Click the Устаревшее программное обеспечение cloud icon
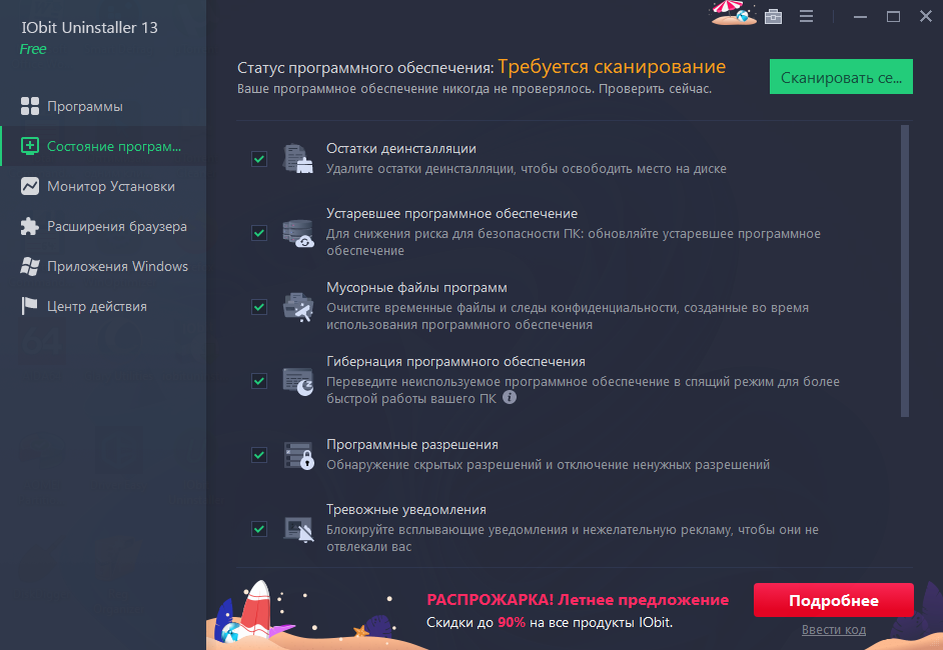The image size is (943, 650). [298, 233]
